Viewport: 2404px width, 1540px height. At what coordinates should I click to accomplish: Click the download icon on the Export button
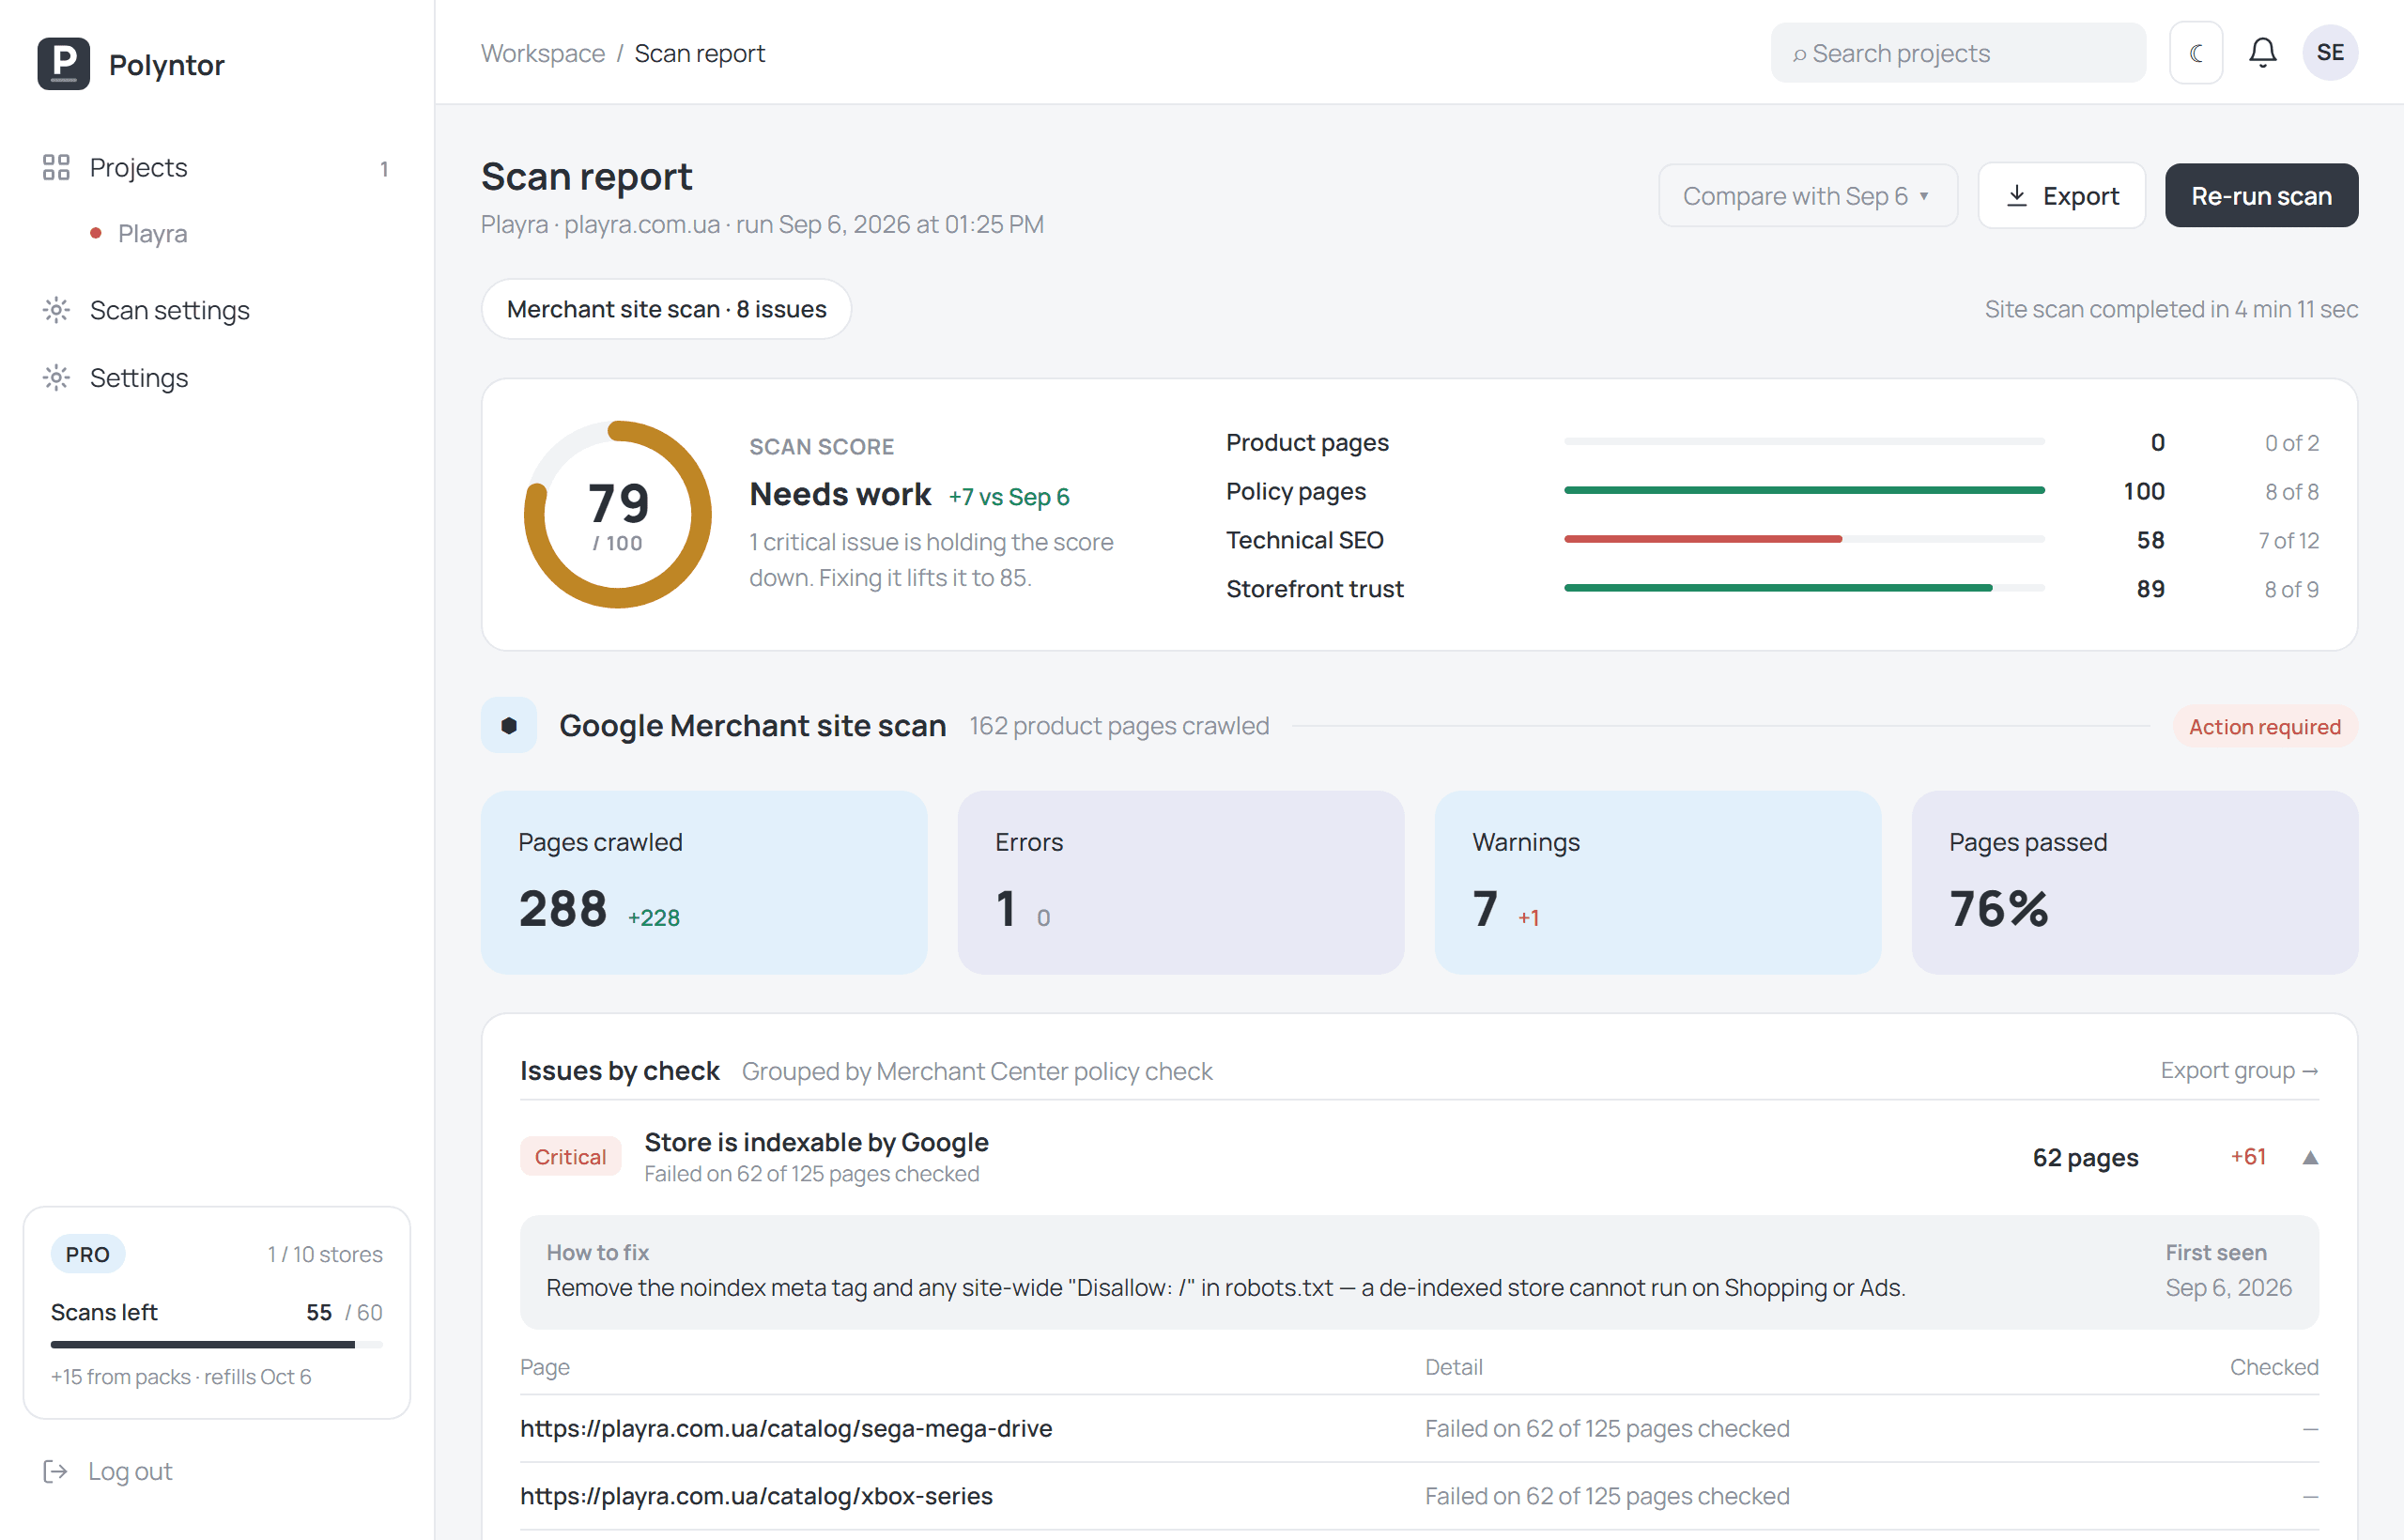pyautogui.click(x=2017, y=196)
